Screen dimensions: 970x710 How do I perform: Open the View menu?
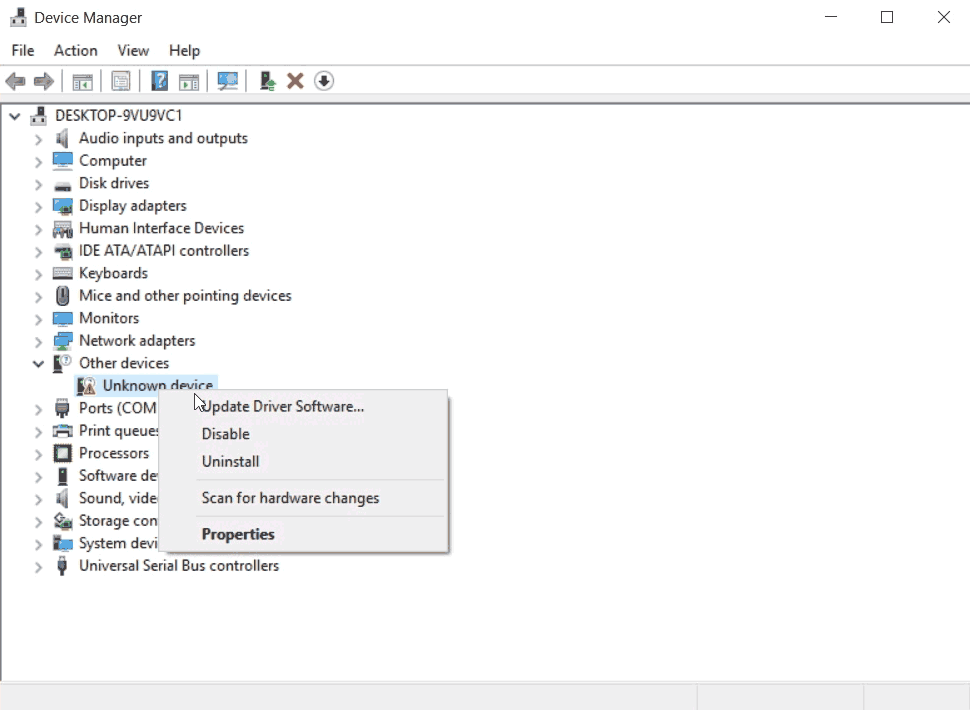(x=133, y=51)
